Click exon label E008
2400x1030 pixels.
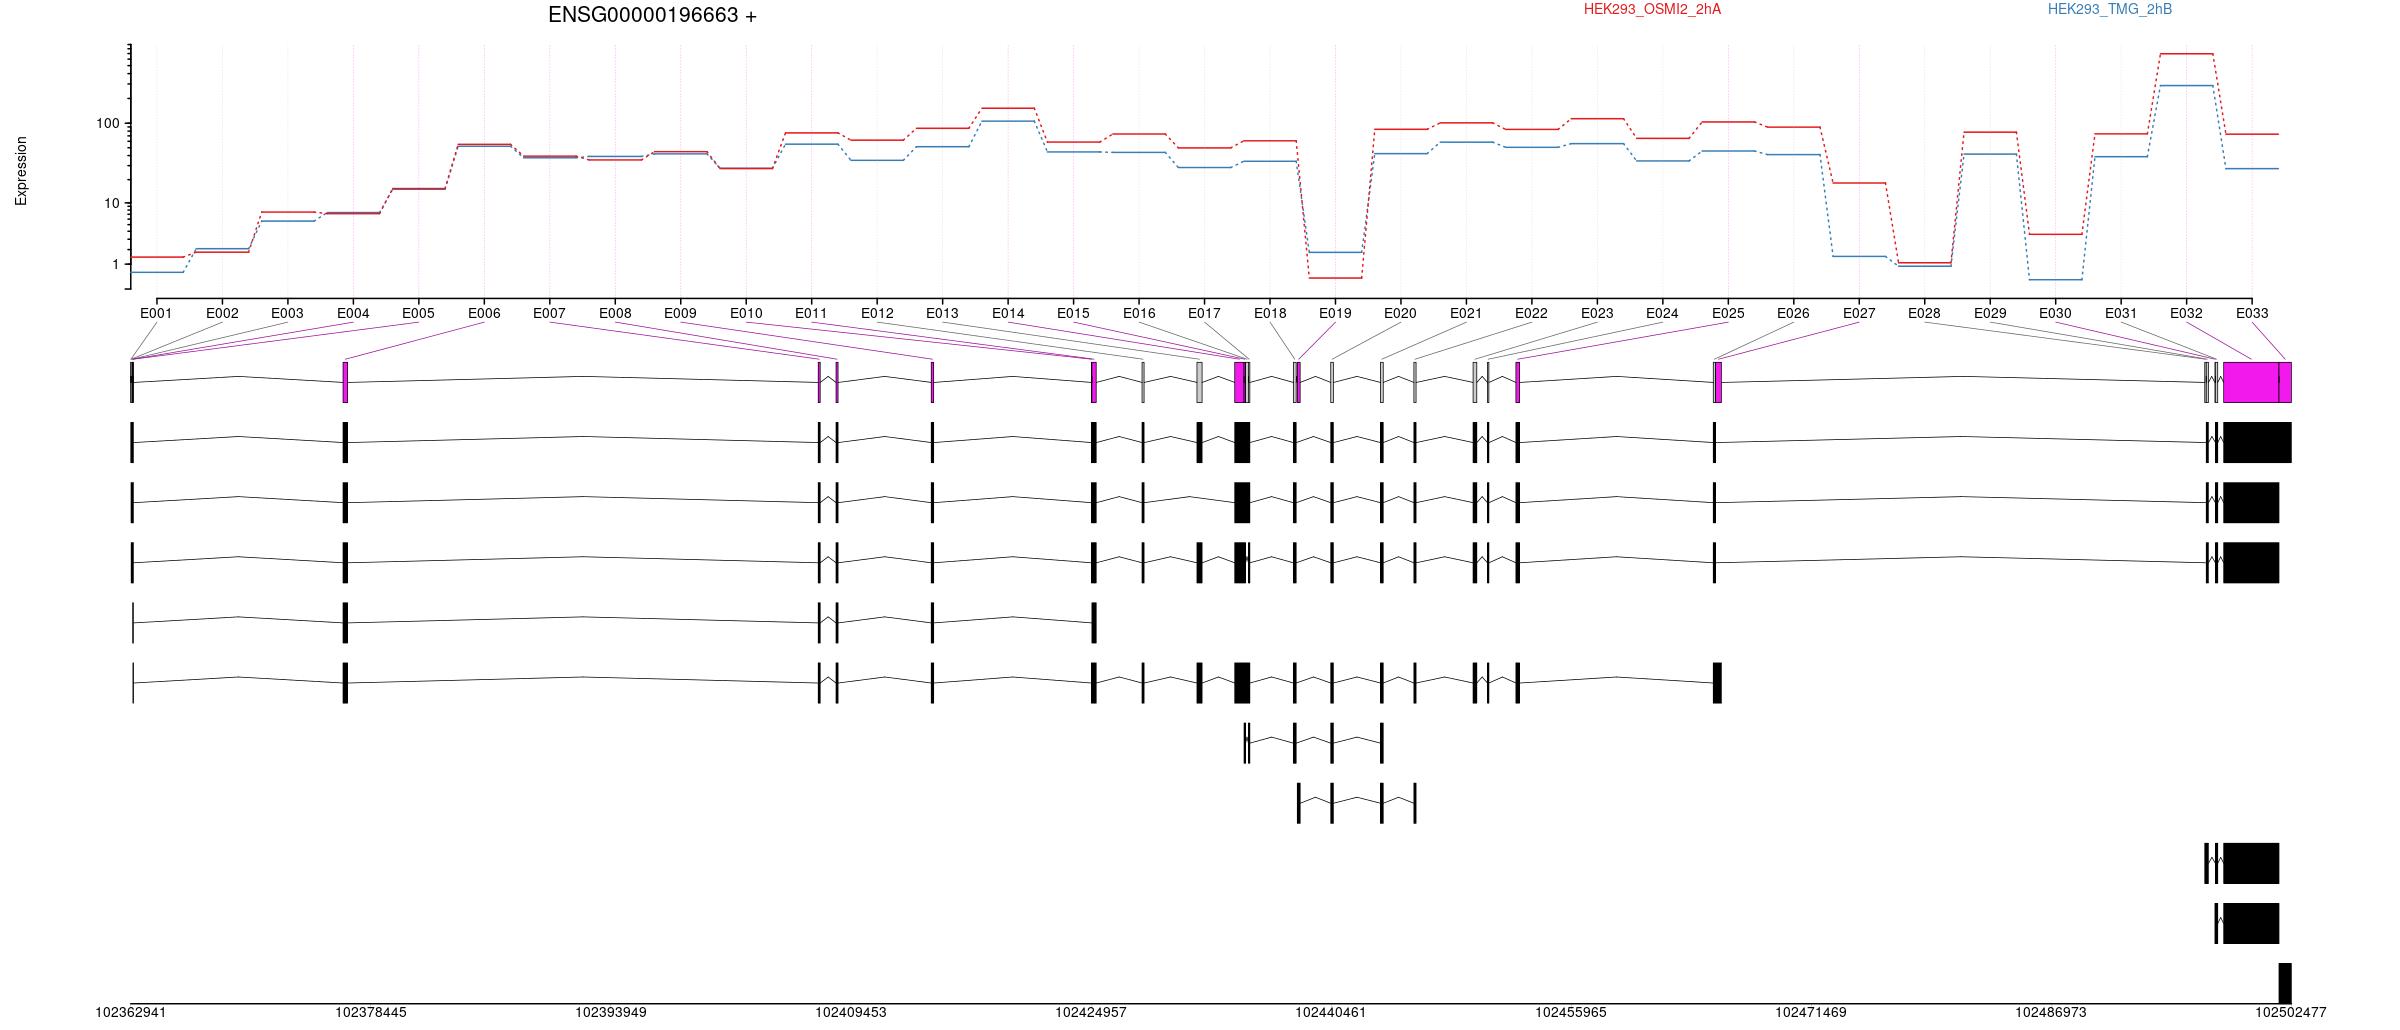pyautogui.click(x=615, y=313)
